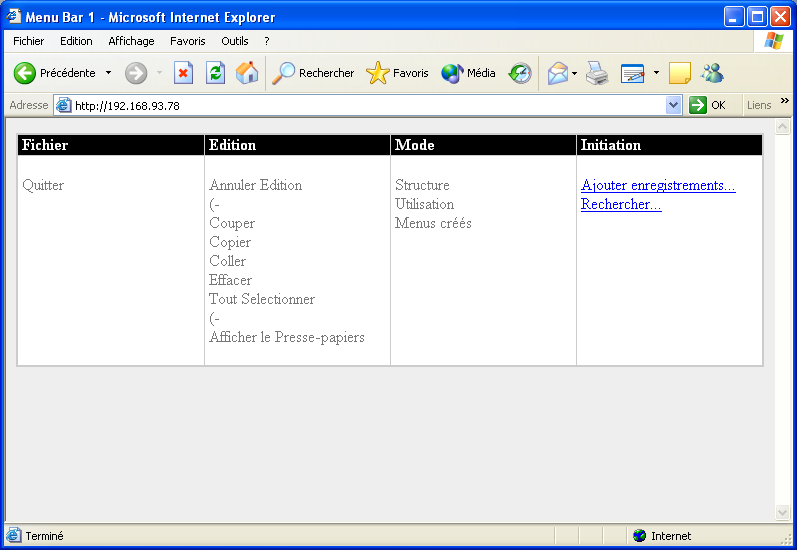
Task: Open the Outils menu
Action: (235, 41)
